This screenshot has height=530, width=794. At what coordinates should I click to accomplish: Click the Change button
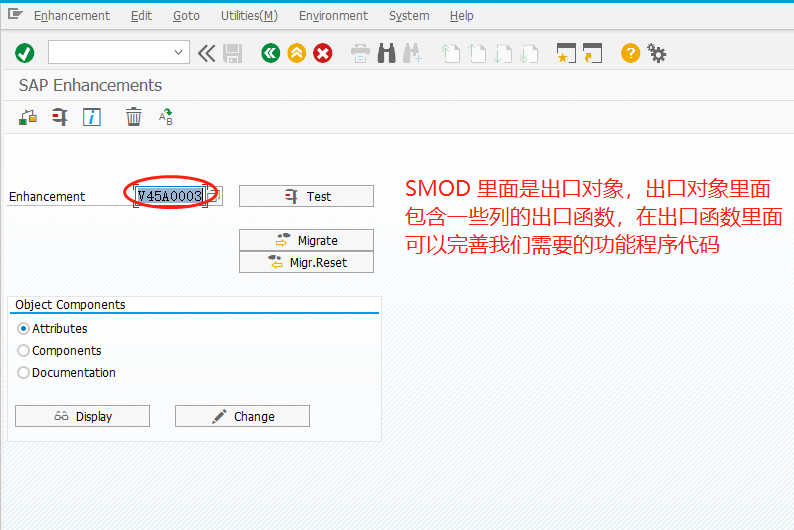pos(243,416)
